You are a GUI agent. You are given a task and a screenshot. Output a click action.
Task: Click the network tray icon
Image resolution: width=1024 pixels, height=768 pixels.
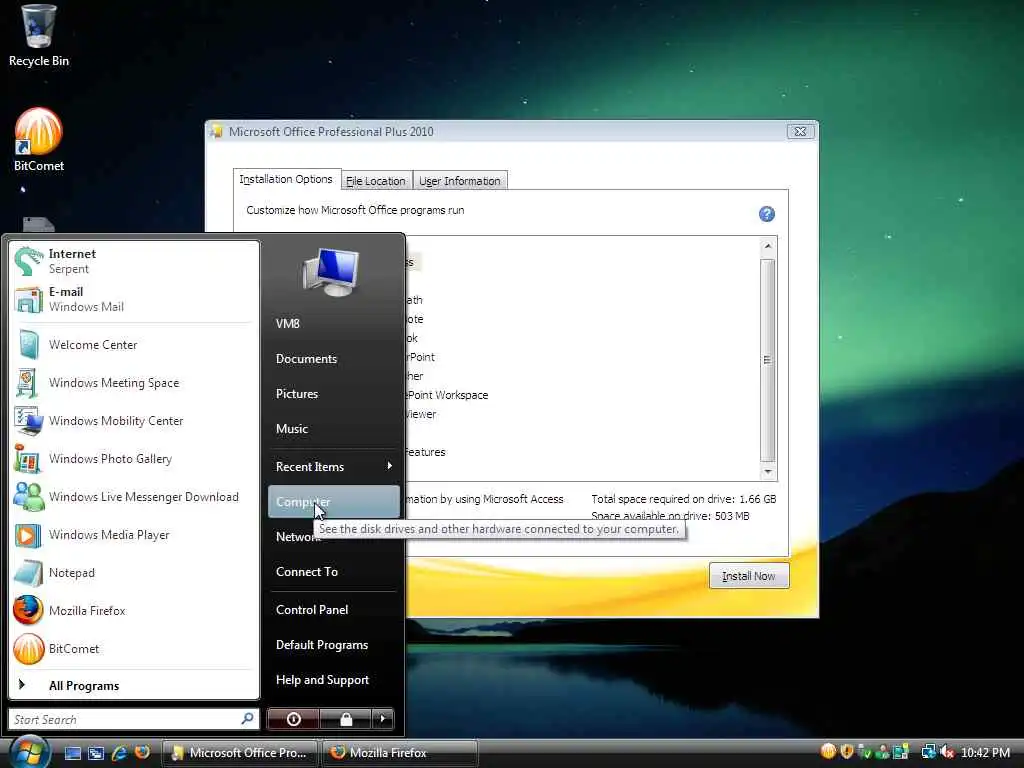tap(928, 752)
